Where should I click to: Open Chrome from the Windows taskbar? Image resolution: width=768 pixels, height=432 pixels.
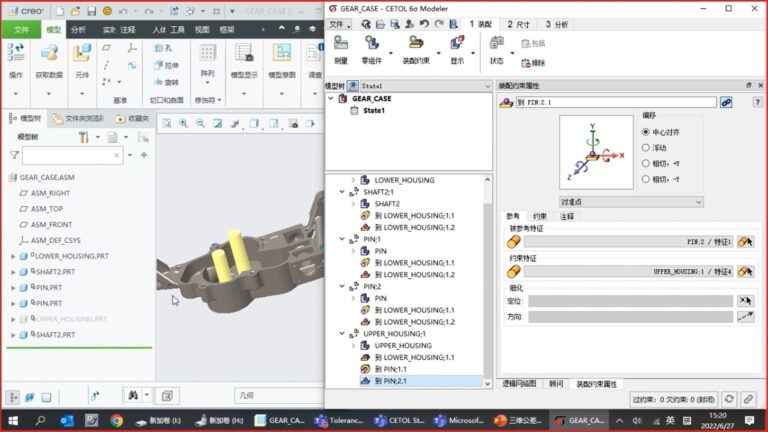coord(117,420)
